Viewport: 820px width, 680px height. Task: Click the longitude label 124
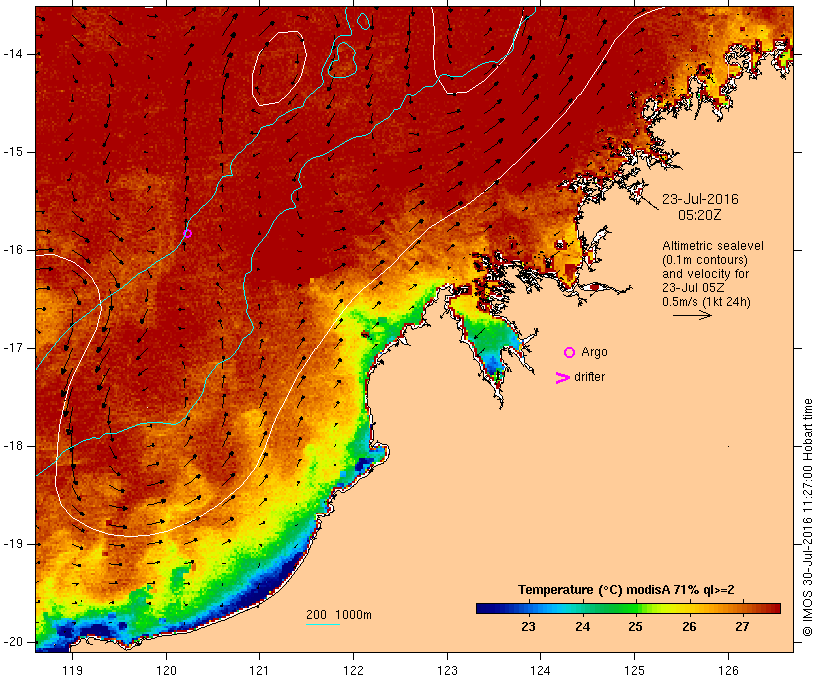click(x=540, y=671)
